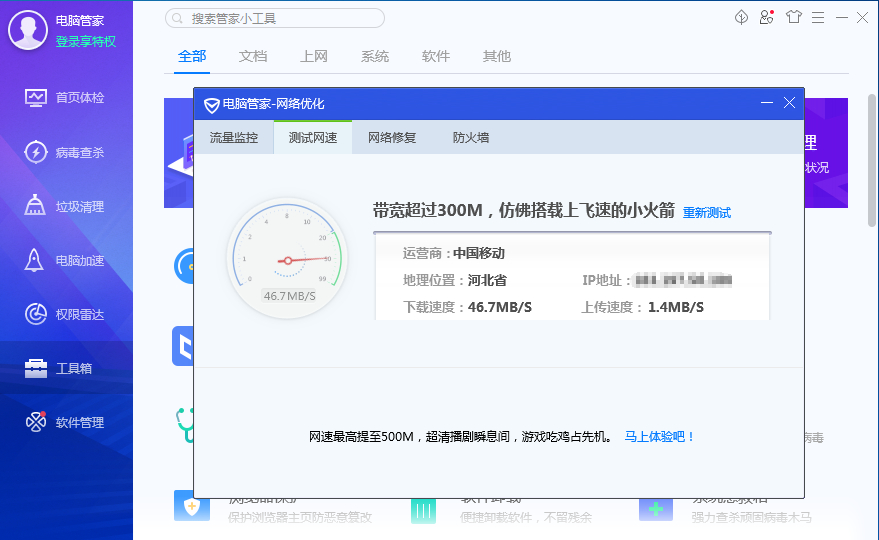Open 首页体检 in sidebar

pyautogui.click(x=66, y=98)
